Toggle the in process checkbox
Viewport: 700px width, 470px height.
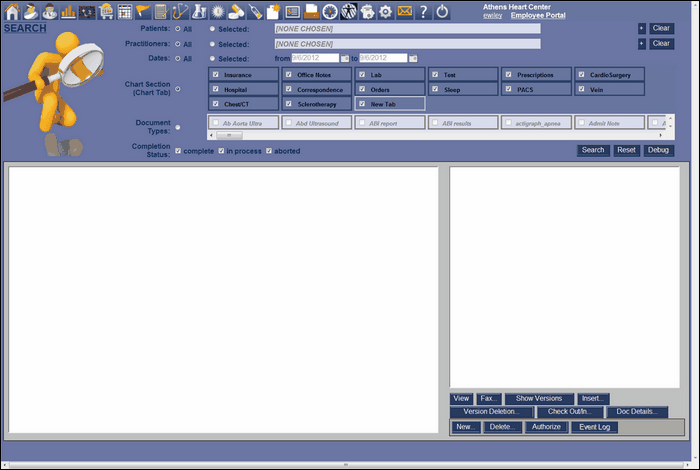point(221,151)
